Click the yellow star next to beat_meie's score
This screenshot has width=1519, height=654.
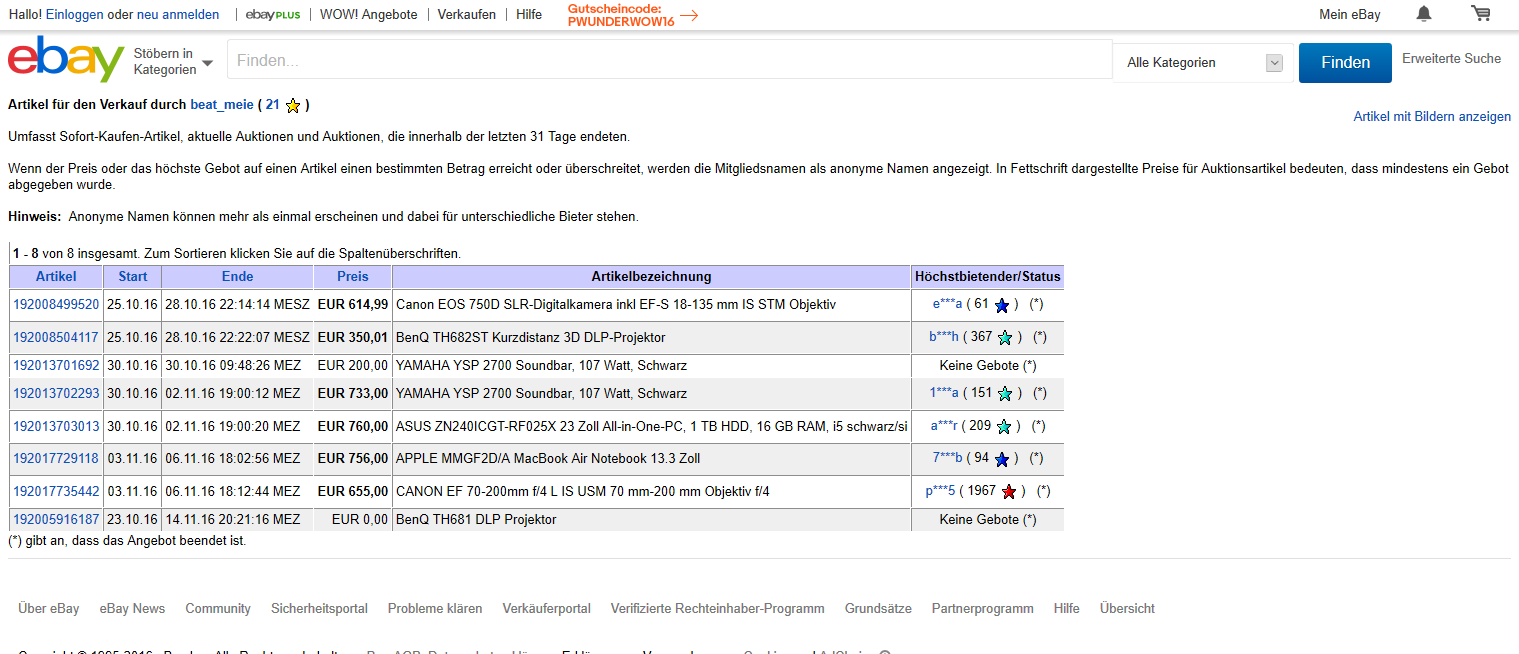pyautogui.click(x=293, y=105)
